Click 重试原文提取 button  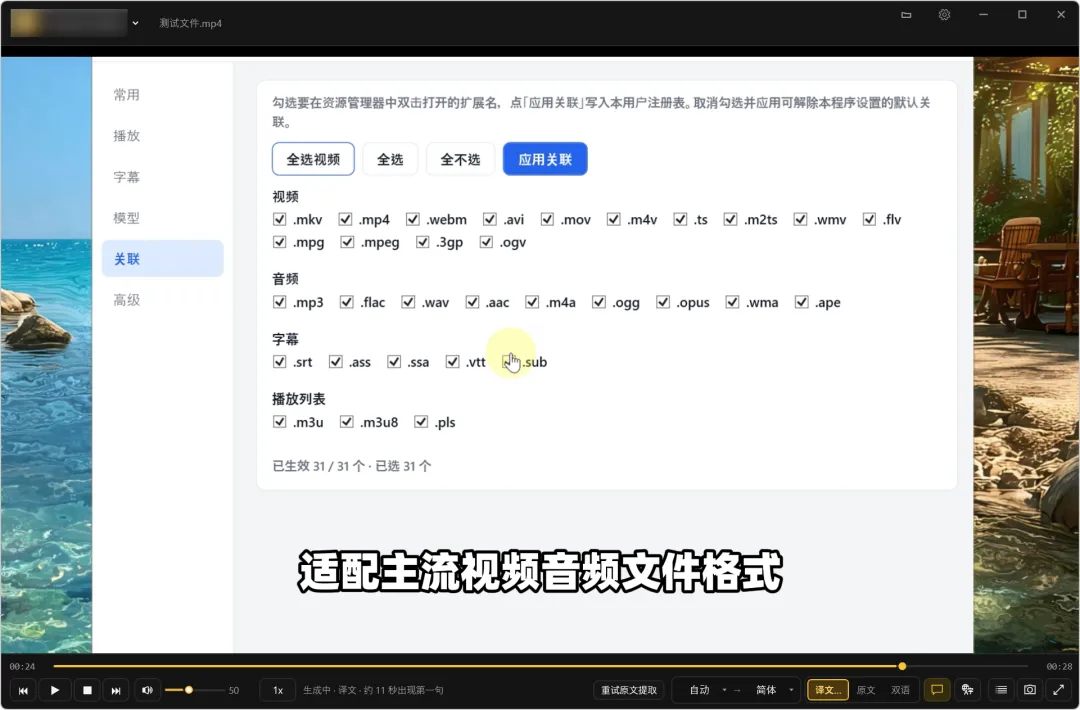[629, 690]
